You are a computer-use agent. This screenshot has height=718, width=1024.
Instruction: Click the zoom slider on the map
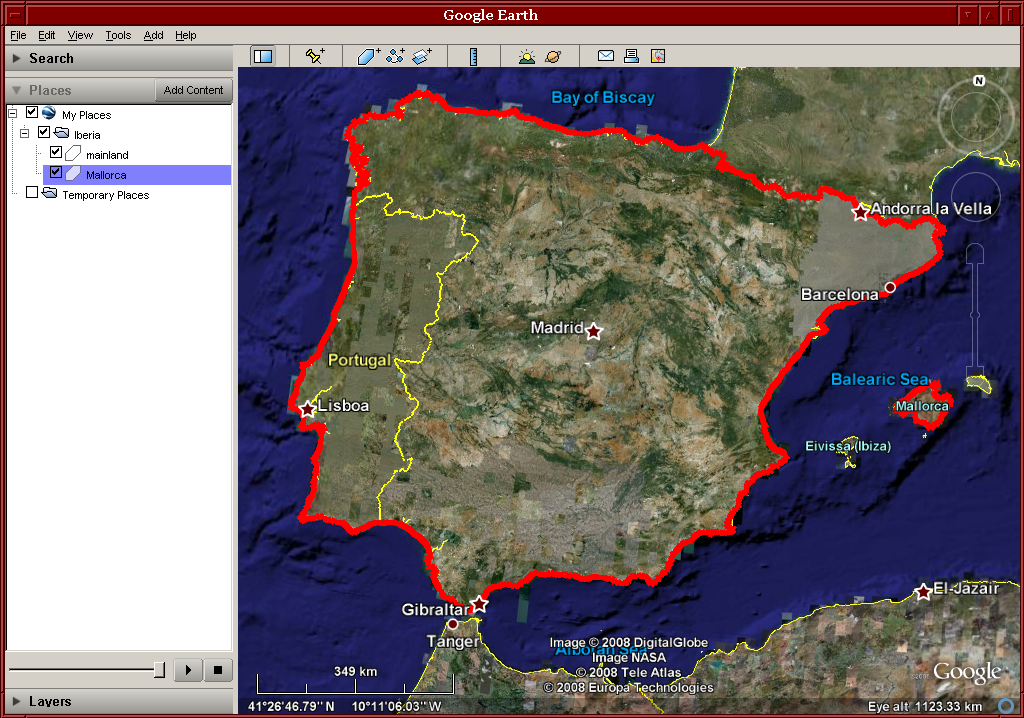coord(975,314)
